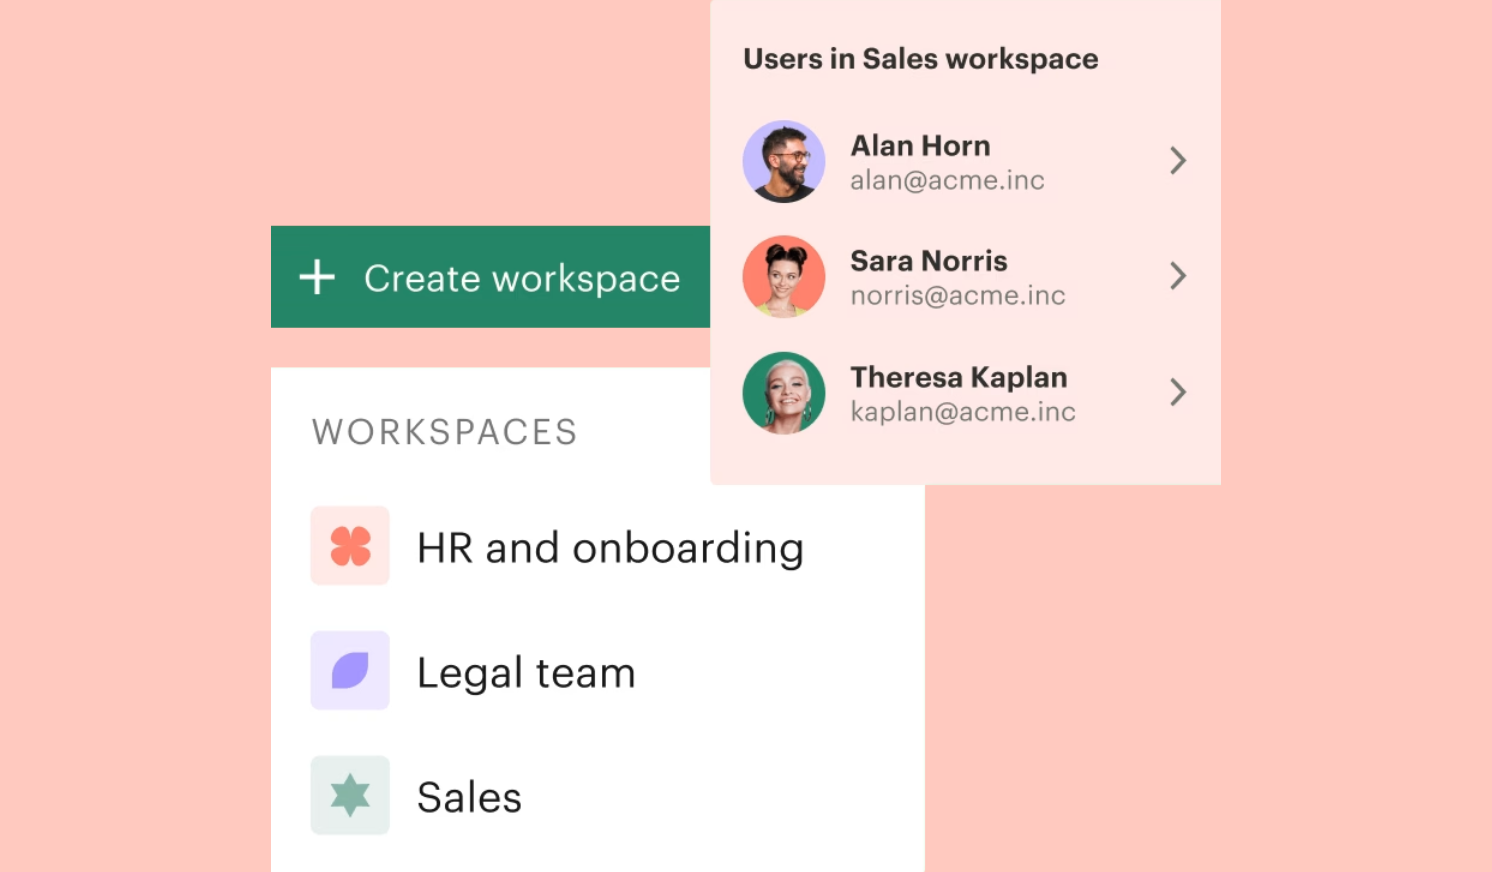
Task: Click Sara Norris's avatar photo
Action: pos(784,277)
